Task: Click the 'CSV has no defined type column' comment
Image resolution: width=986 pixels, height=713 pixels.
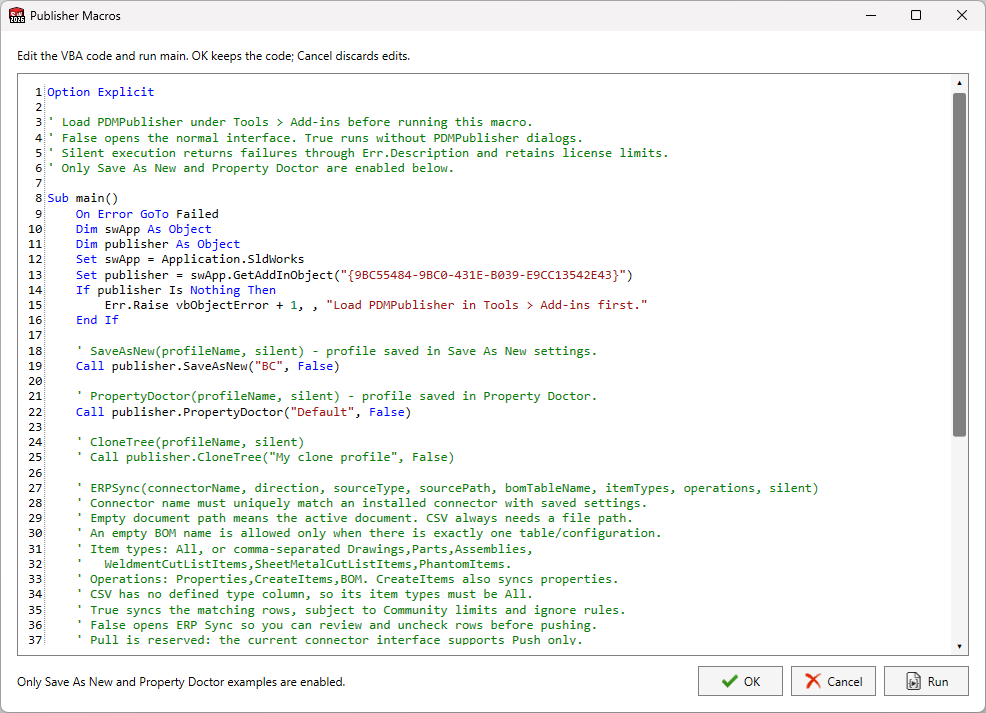Action: pyautogui.click(x=304, y=594)
